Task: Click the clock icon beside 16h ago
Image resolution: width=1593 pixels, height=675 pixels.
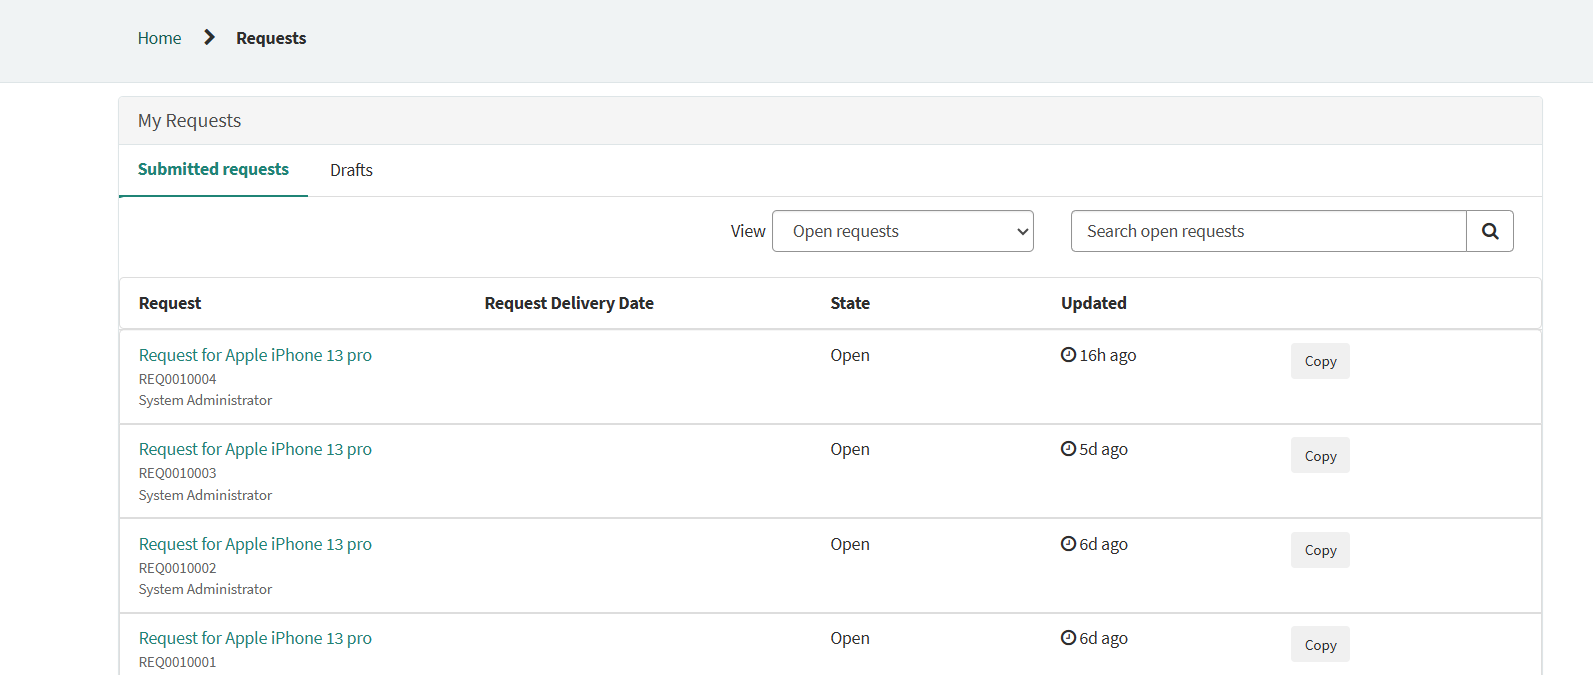Action: (1068, 355)
